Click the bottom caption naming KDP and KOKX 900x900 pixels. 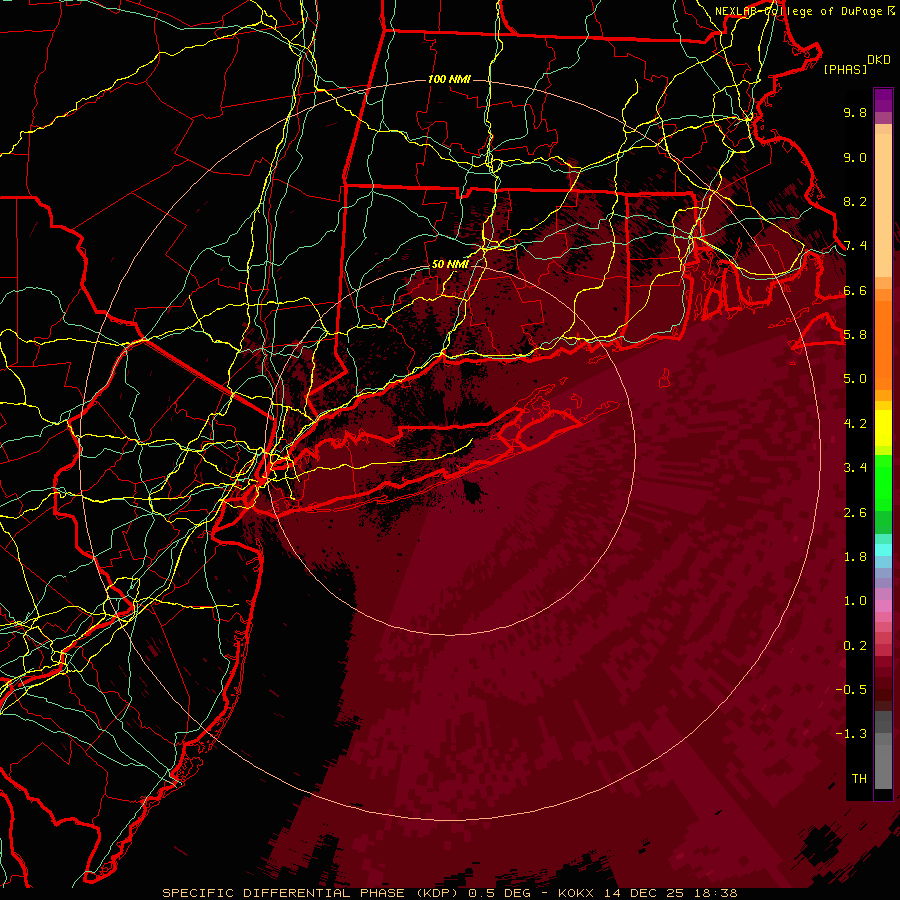[x=449, y=893]
